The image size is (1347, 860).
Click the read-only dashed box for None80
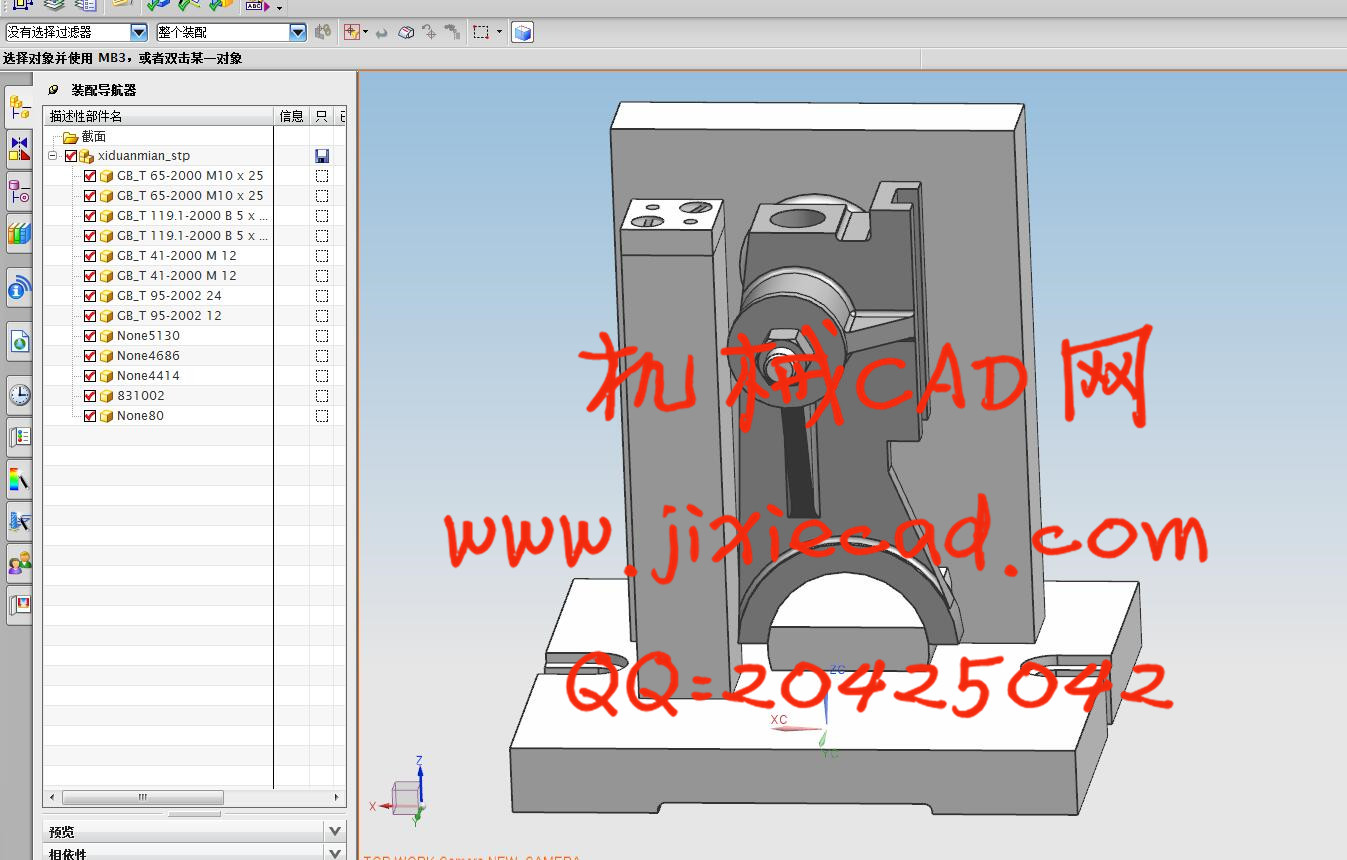[322, 416]
